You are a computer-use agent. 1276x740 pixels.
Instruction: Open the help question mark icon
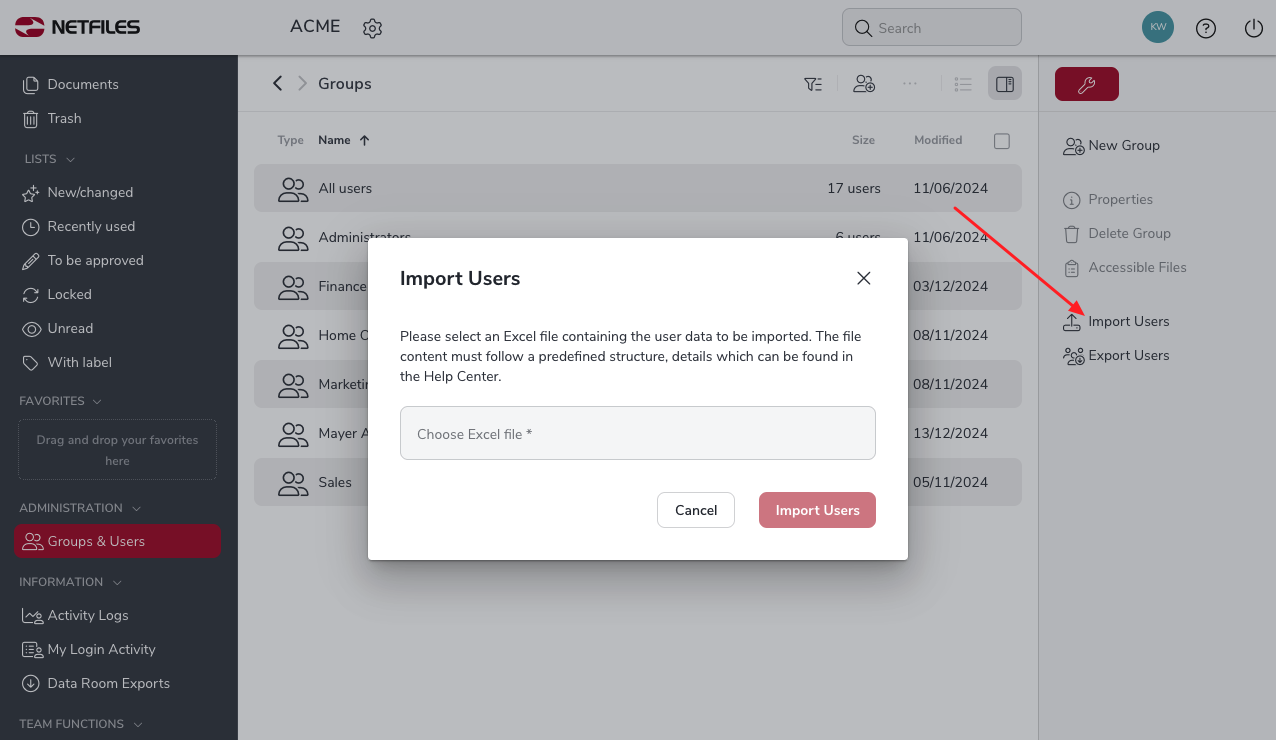(x=1206, y=28)
